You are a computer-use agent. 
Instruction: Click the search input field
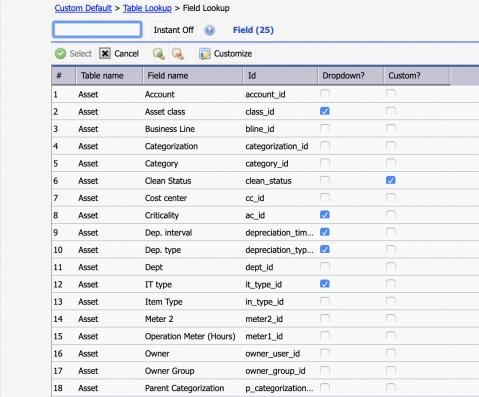(x=97, y=30)
